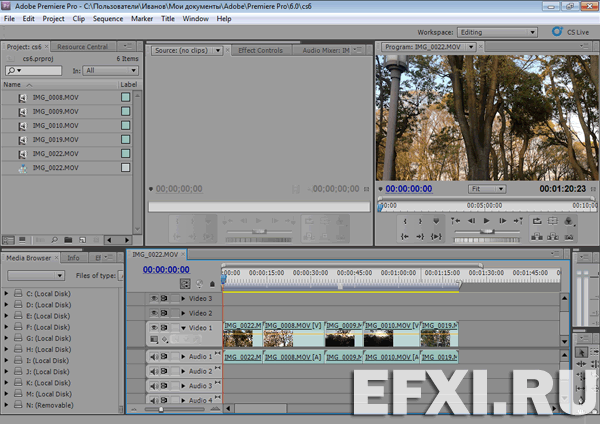
Task: Expand N: (Removable) drive tree
Action: [x=6, y=405]
